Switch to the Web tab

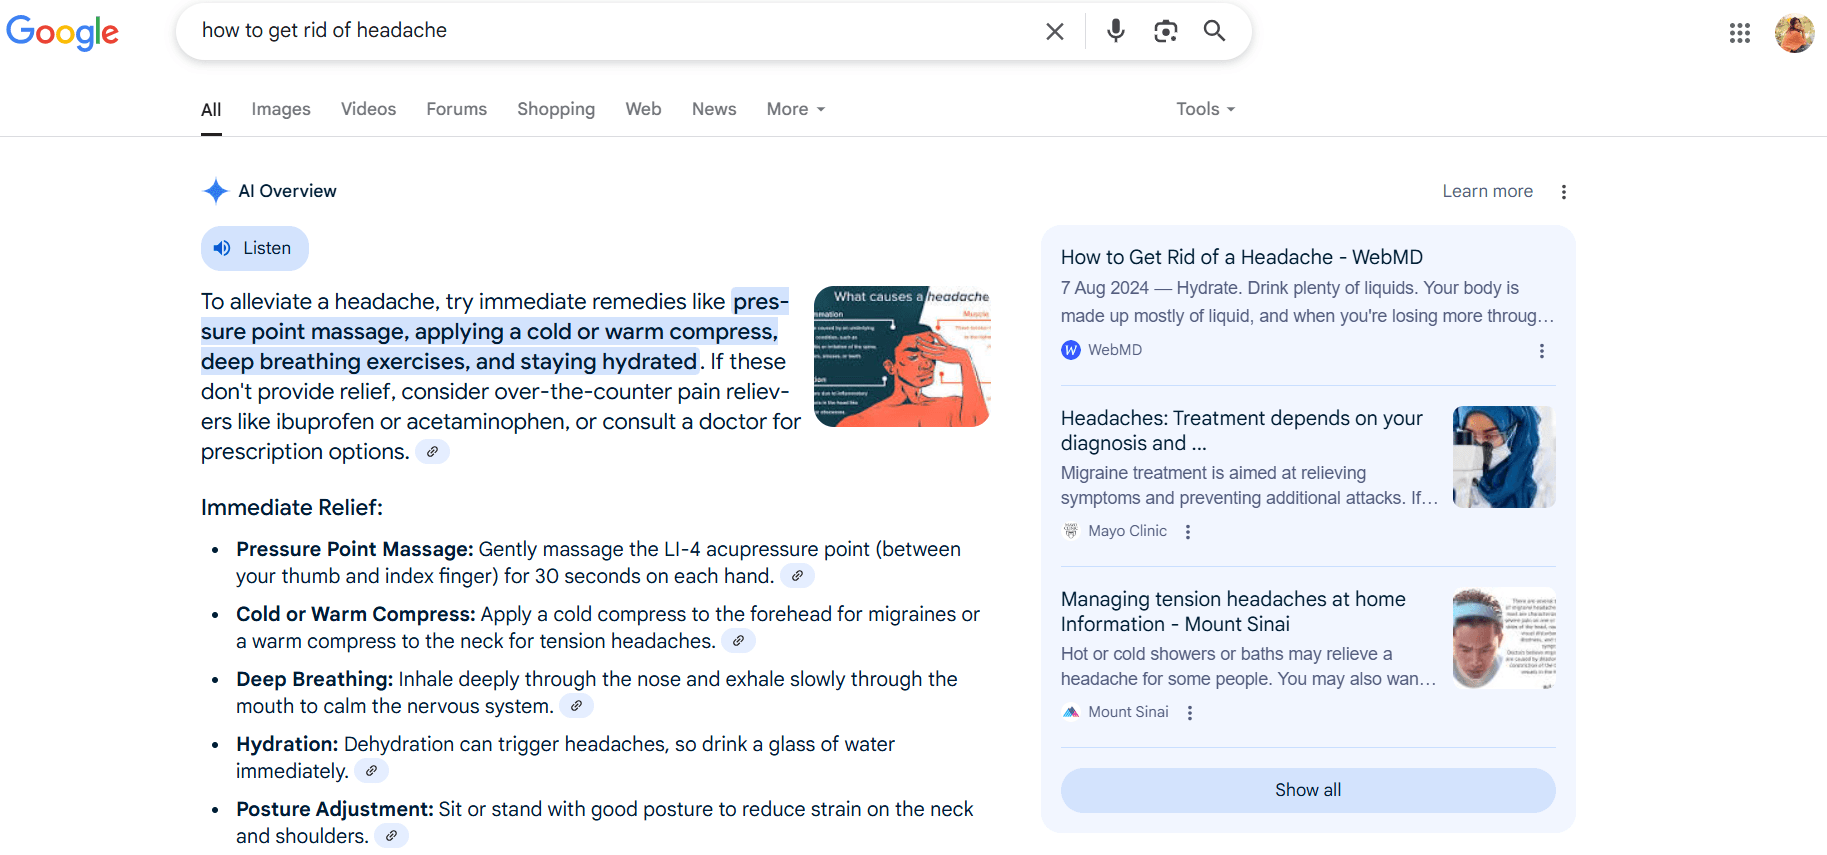644,109
